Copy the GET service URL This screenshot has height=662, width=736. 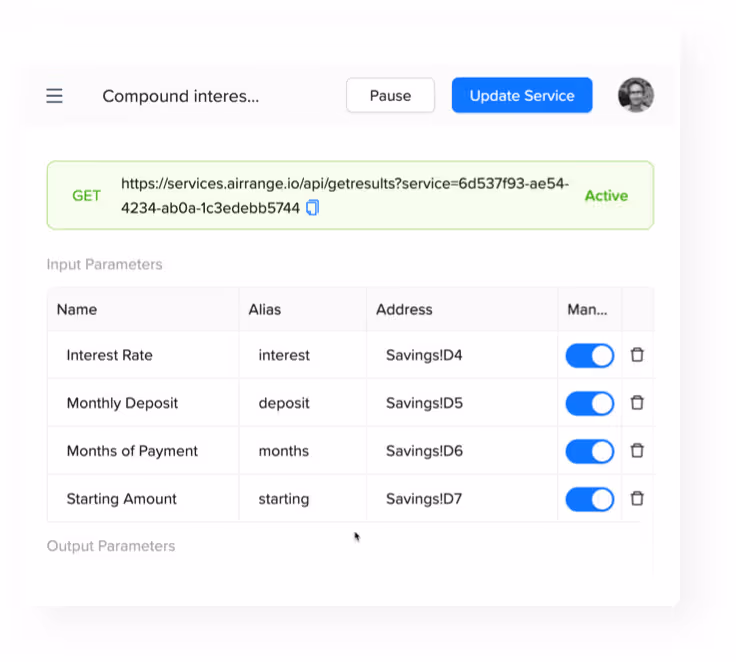click(x=312, y=208)
